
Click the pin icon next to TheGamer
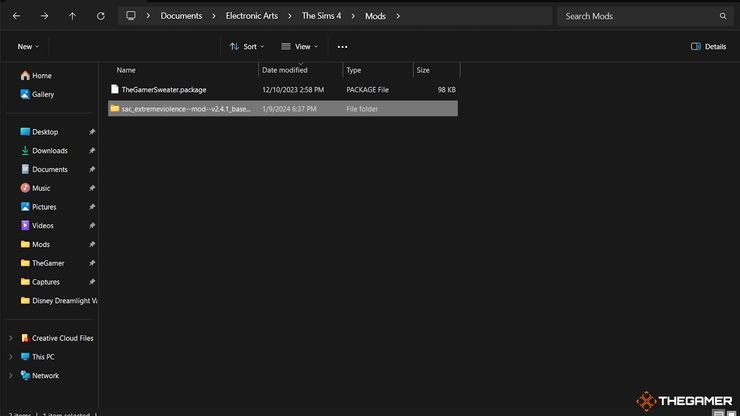(x=92, y=263)
